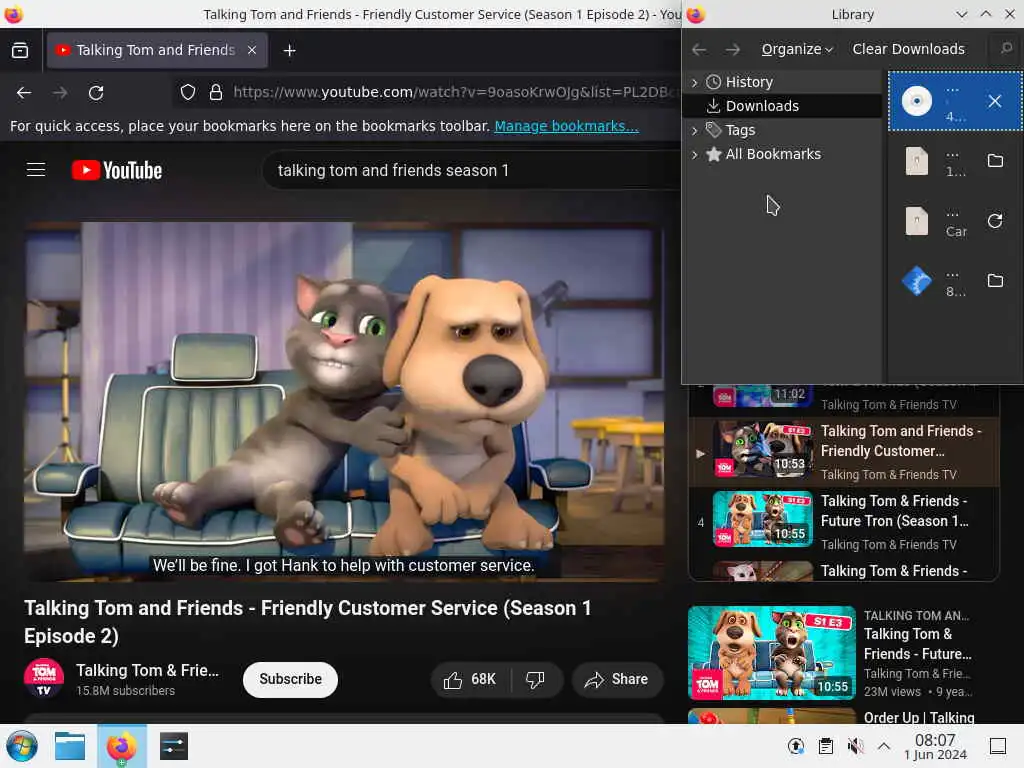This screenshot has width=1024, height=768.
Task: Open YouTube hamburger guide menu
Action: 36,170
